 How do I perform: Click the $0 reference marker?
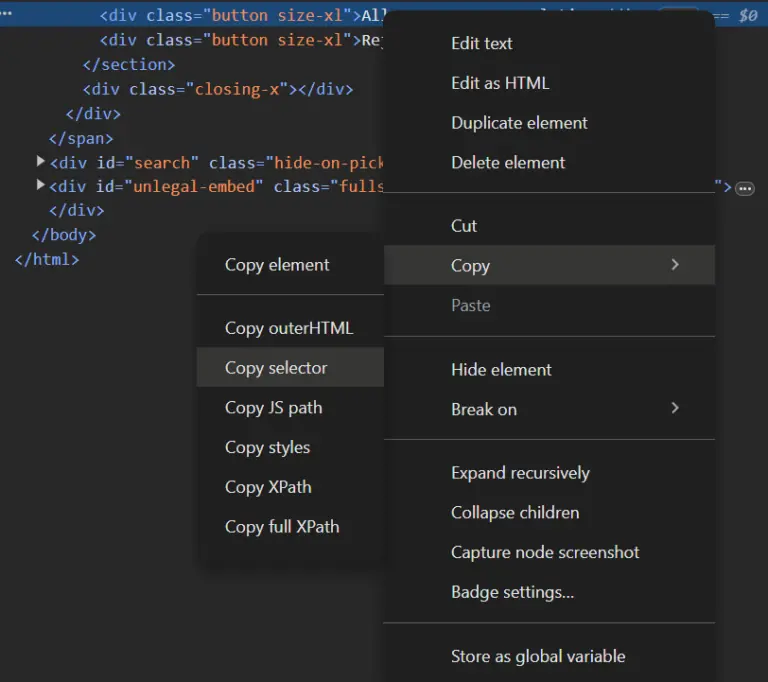(x=748, y=15)
